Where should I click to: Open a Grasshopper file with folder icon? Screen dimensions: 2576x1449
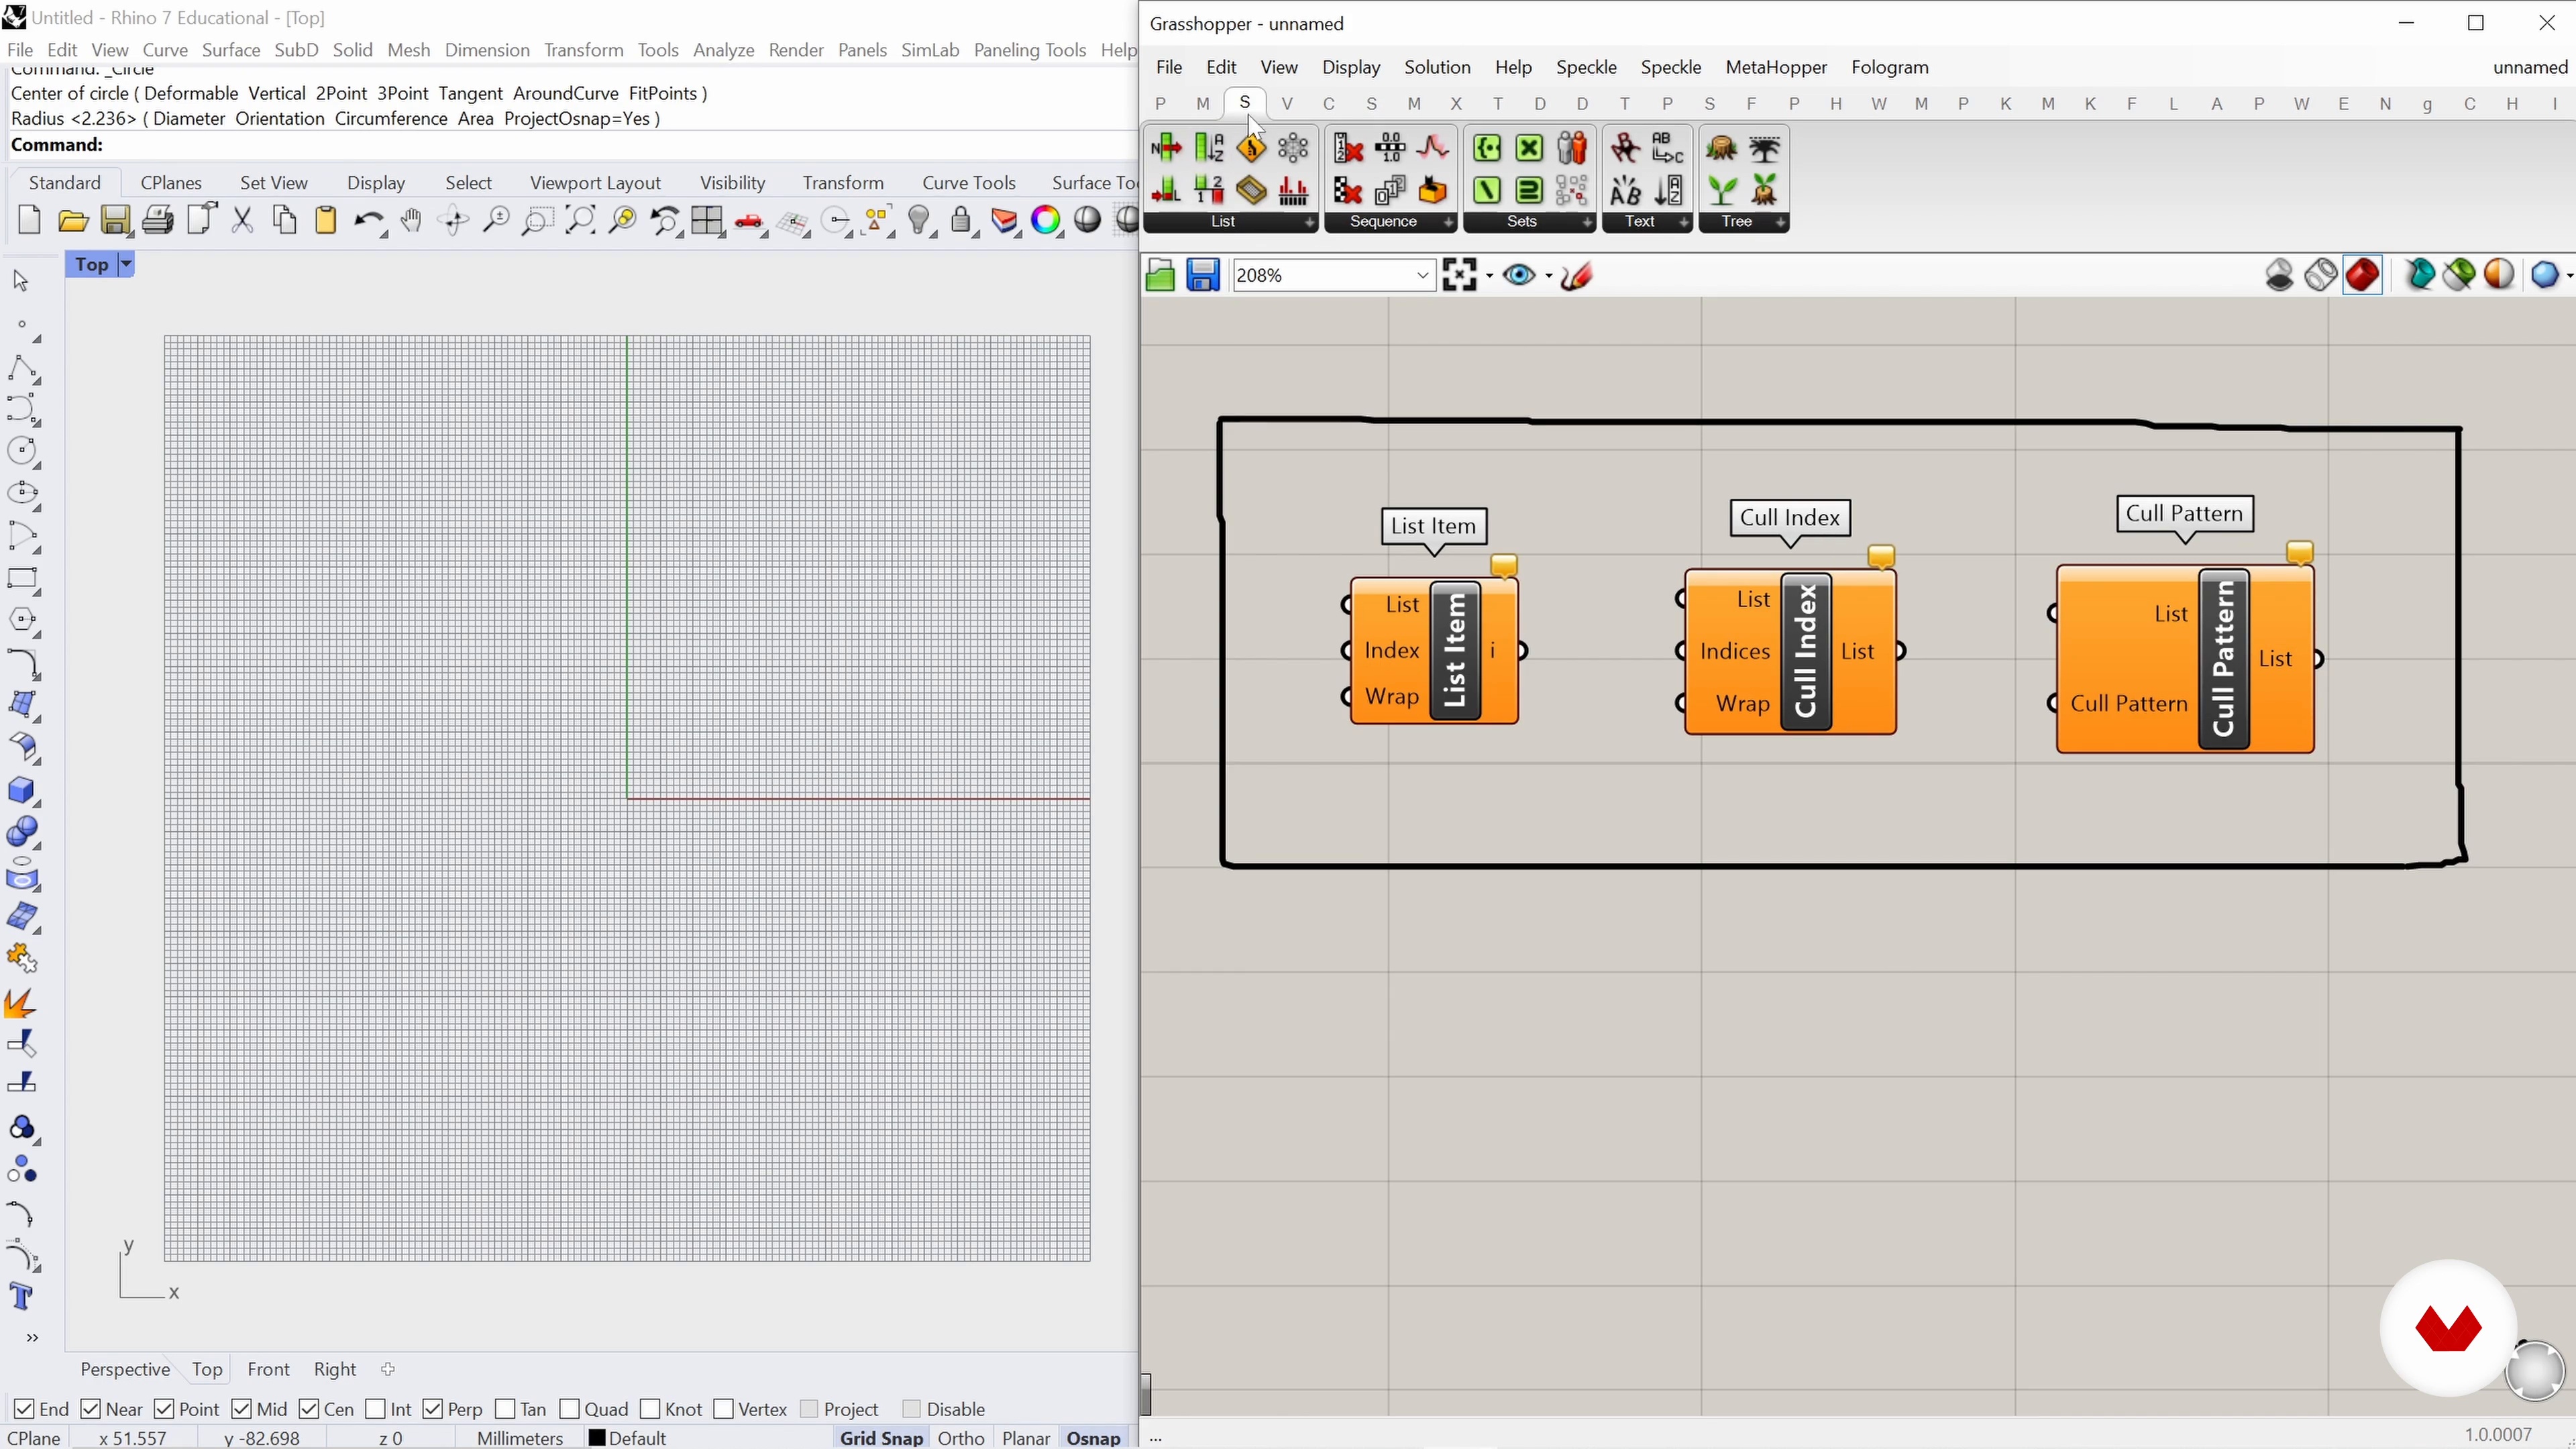[1160, 275]
